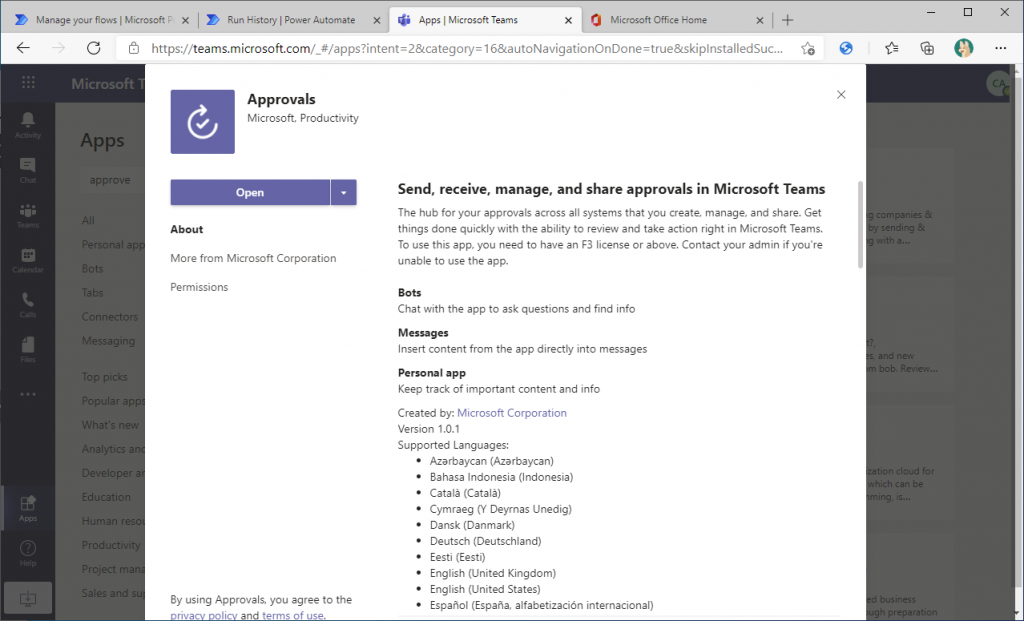Switch to Run History Power Automate tab
Viewport: 1024px width, 621px height.
pyautogui.click(x=291, y=20)
